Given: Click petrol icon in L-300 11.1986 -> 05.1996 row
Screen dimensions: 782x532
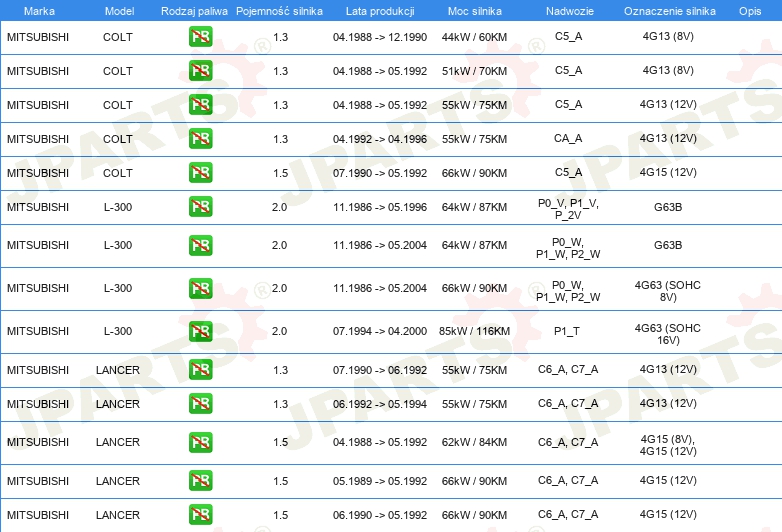Looking at the screenshot, I should [200, 206].
